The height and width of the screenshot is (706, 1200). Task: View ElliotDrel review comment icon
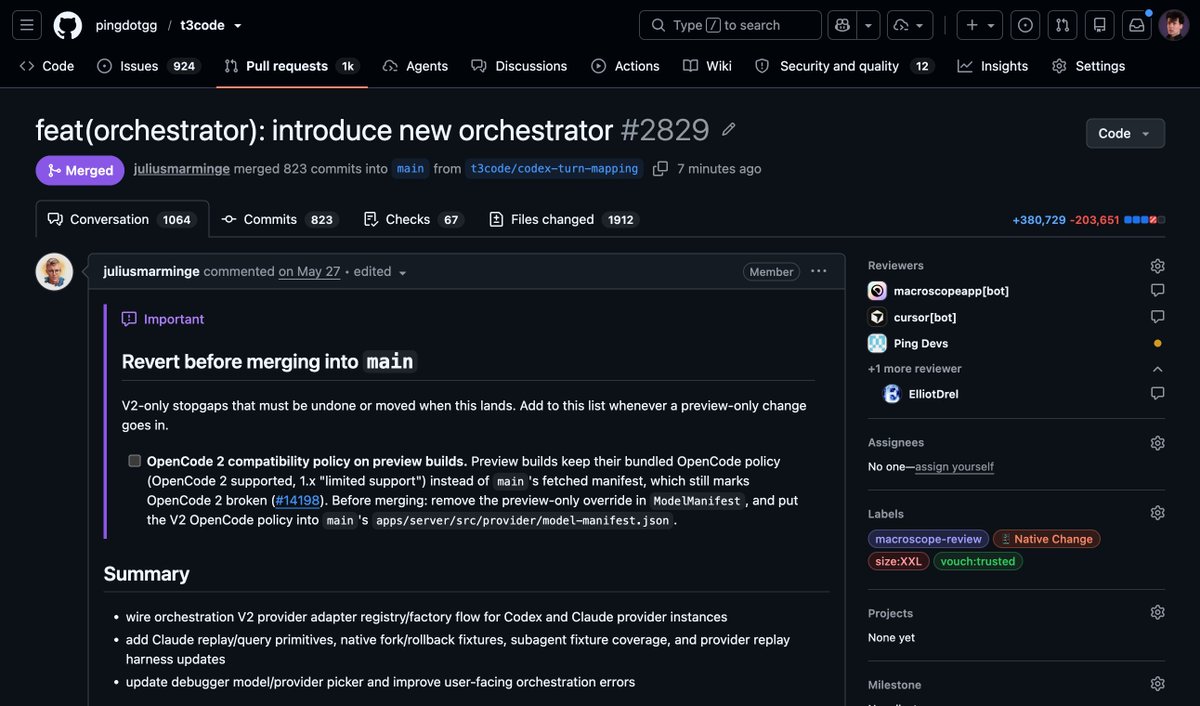[1157, 394]
